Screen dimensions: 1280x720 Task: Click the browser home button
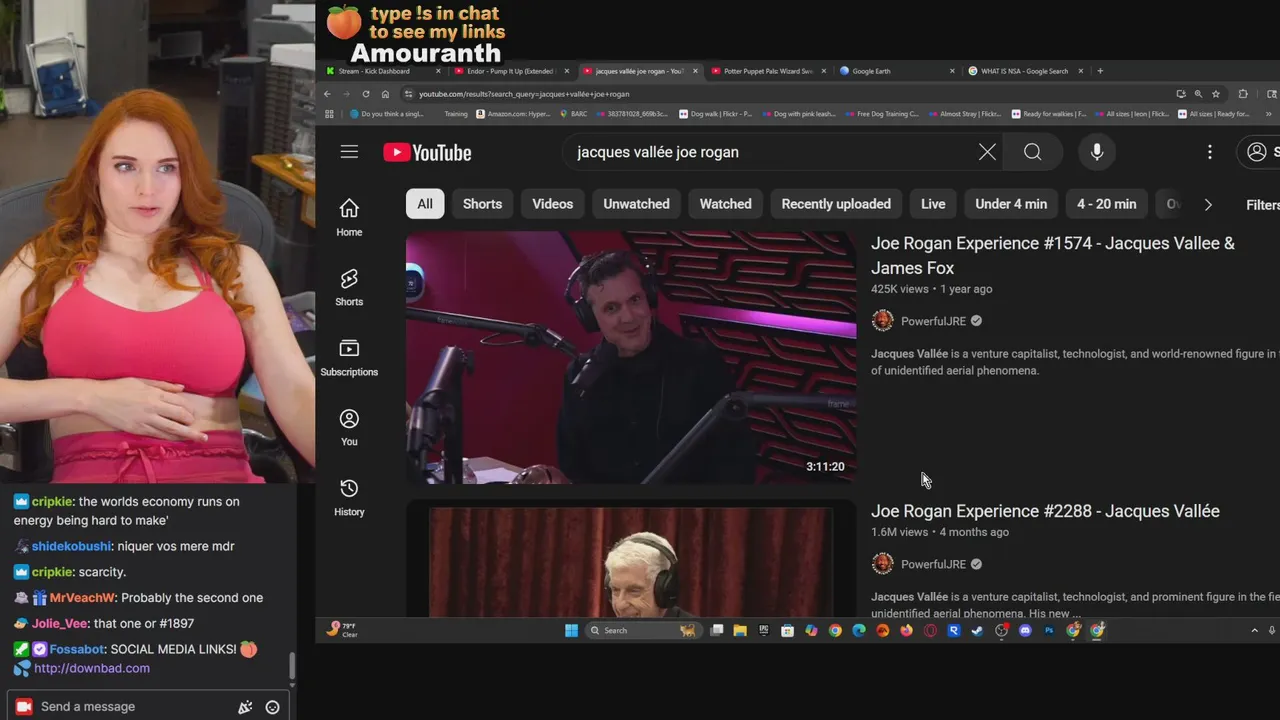(385, 94)
